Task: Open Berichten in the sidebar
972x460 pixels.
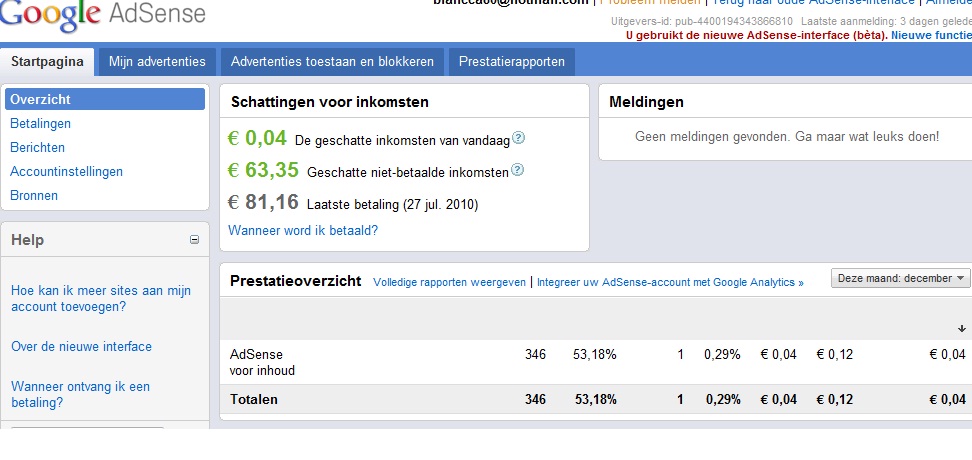Action: [x=38, y=148]
